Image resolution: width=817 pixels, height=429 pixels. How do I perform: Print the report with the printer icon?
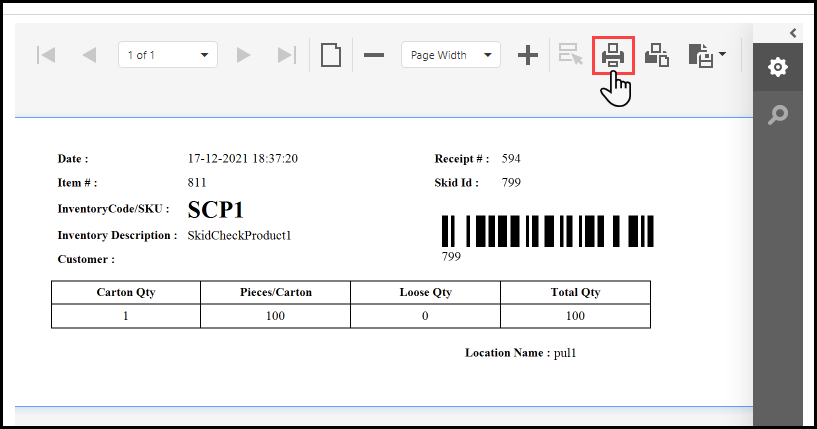coord(614,55)
